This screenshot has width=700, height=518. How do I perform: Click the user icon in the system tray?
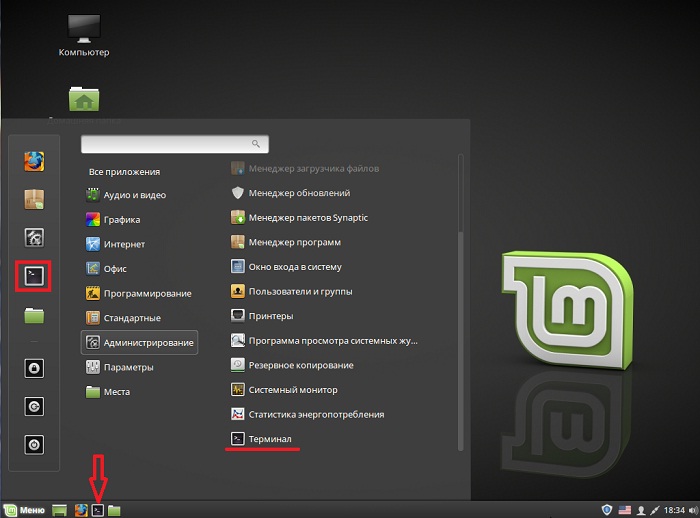pyautogui.click(x=641, y=510)
